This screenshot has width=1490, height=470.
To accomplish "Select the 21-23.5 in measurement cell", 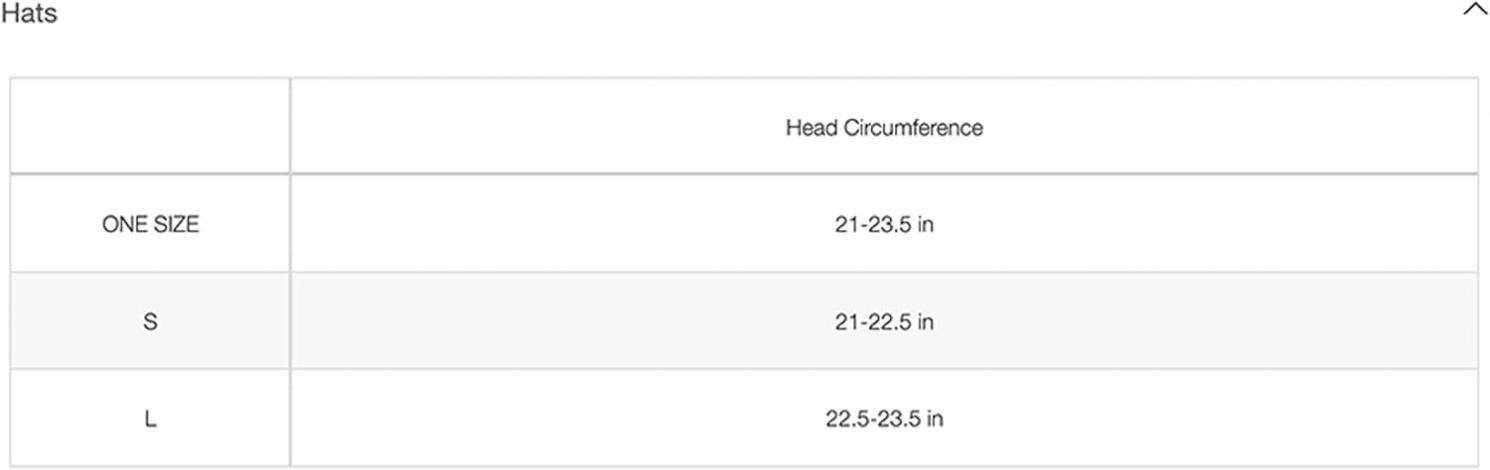I will (x=884, y=225).
